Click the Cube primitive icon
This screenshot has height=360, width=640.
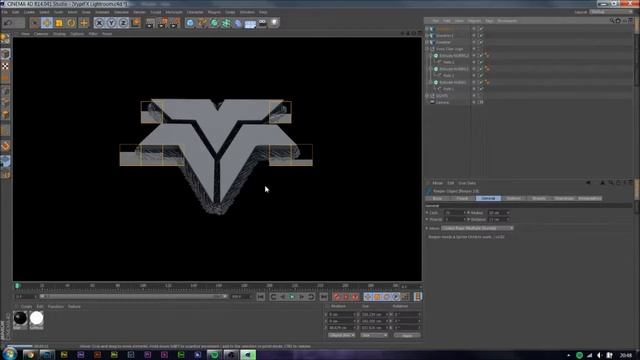point(190,23)
